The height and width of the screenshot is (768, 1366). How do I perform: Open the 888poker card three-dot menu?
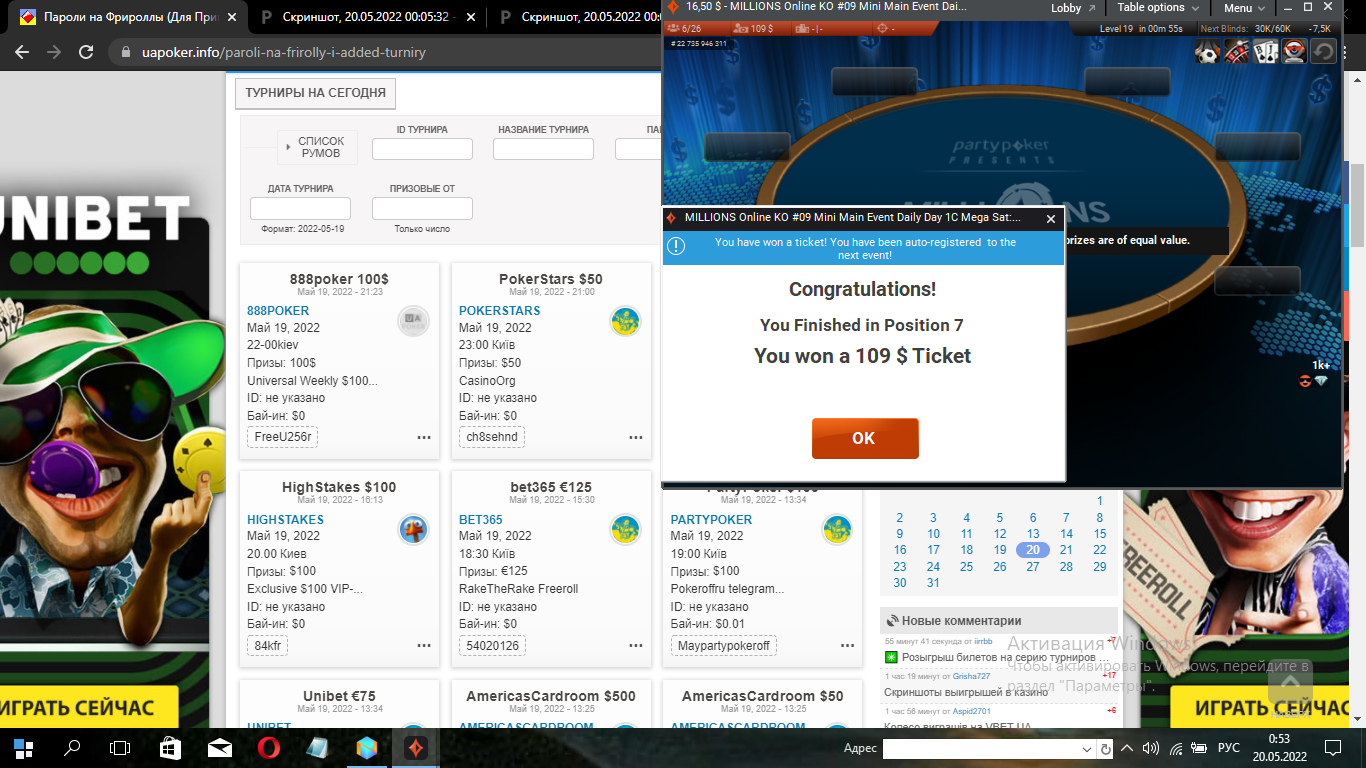(x=424, y=438)
